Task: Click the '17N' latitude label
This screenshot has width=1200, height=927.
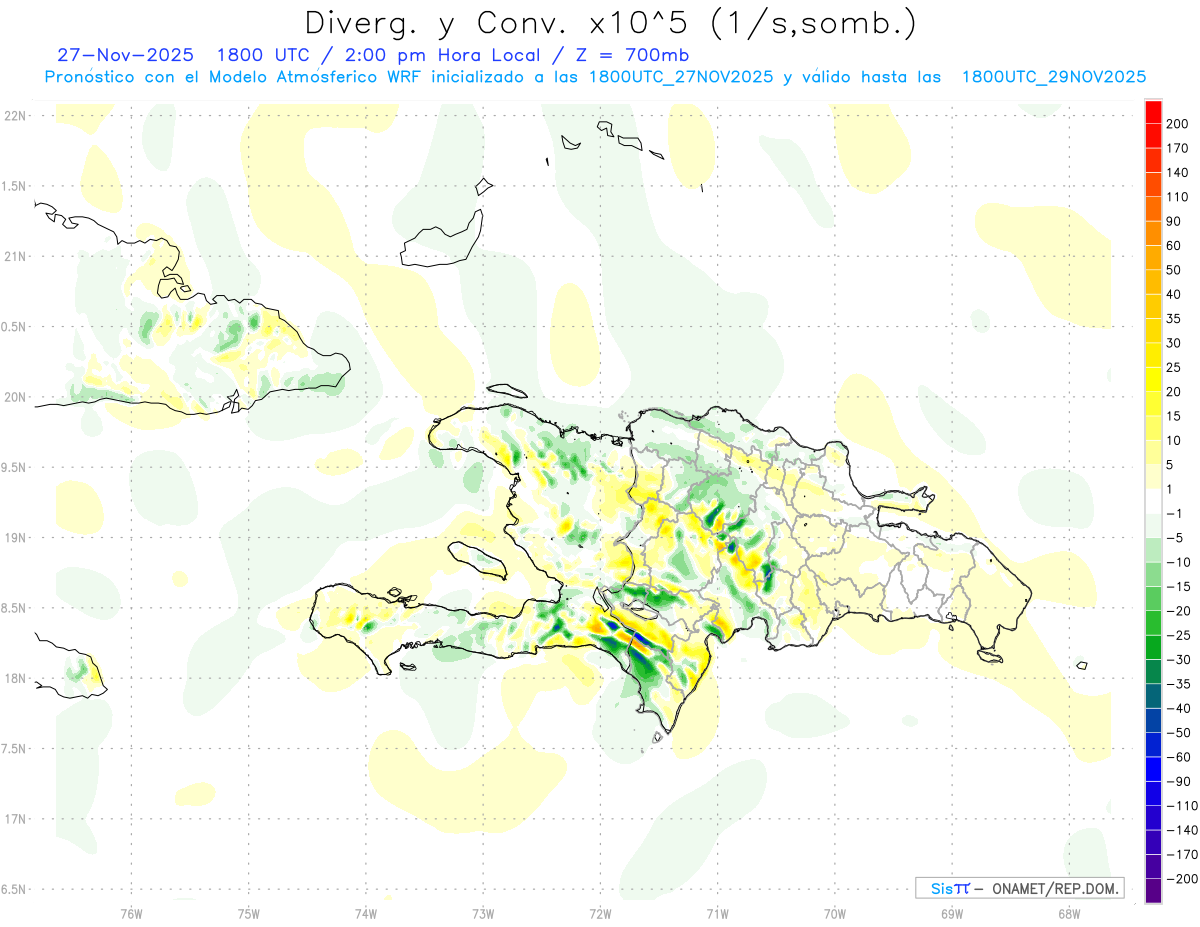Action: [14, 819]
